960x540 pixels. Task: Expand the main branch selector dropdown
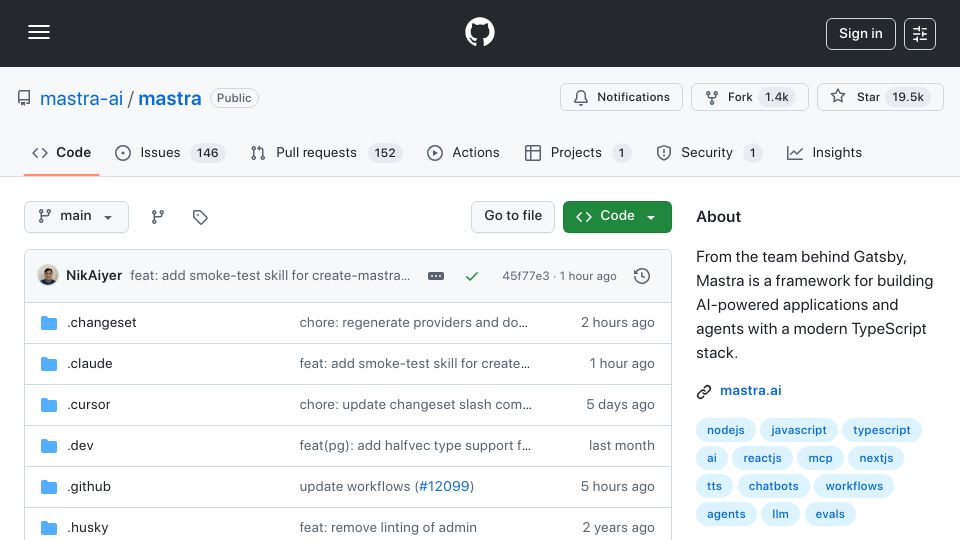77,217
